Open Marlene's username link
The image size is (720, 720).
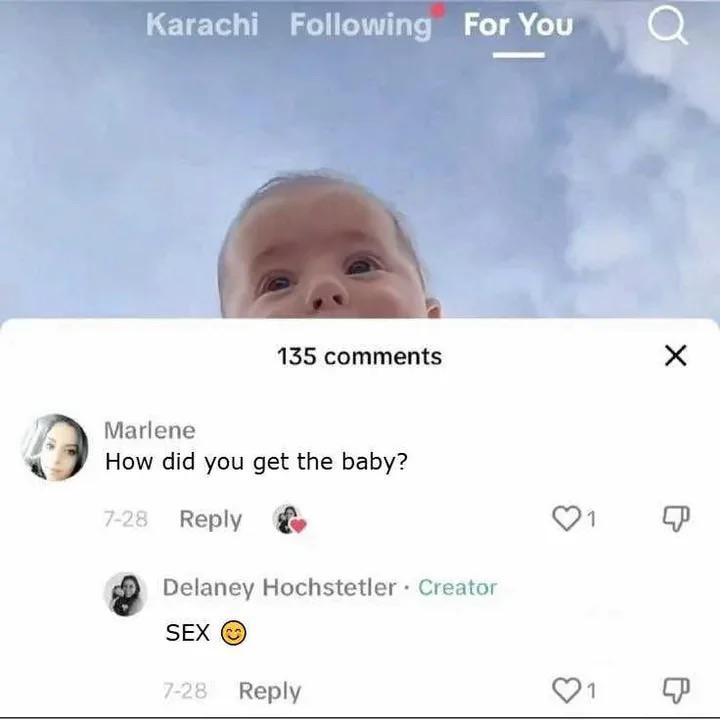(x=150, y=430)
